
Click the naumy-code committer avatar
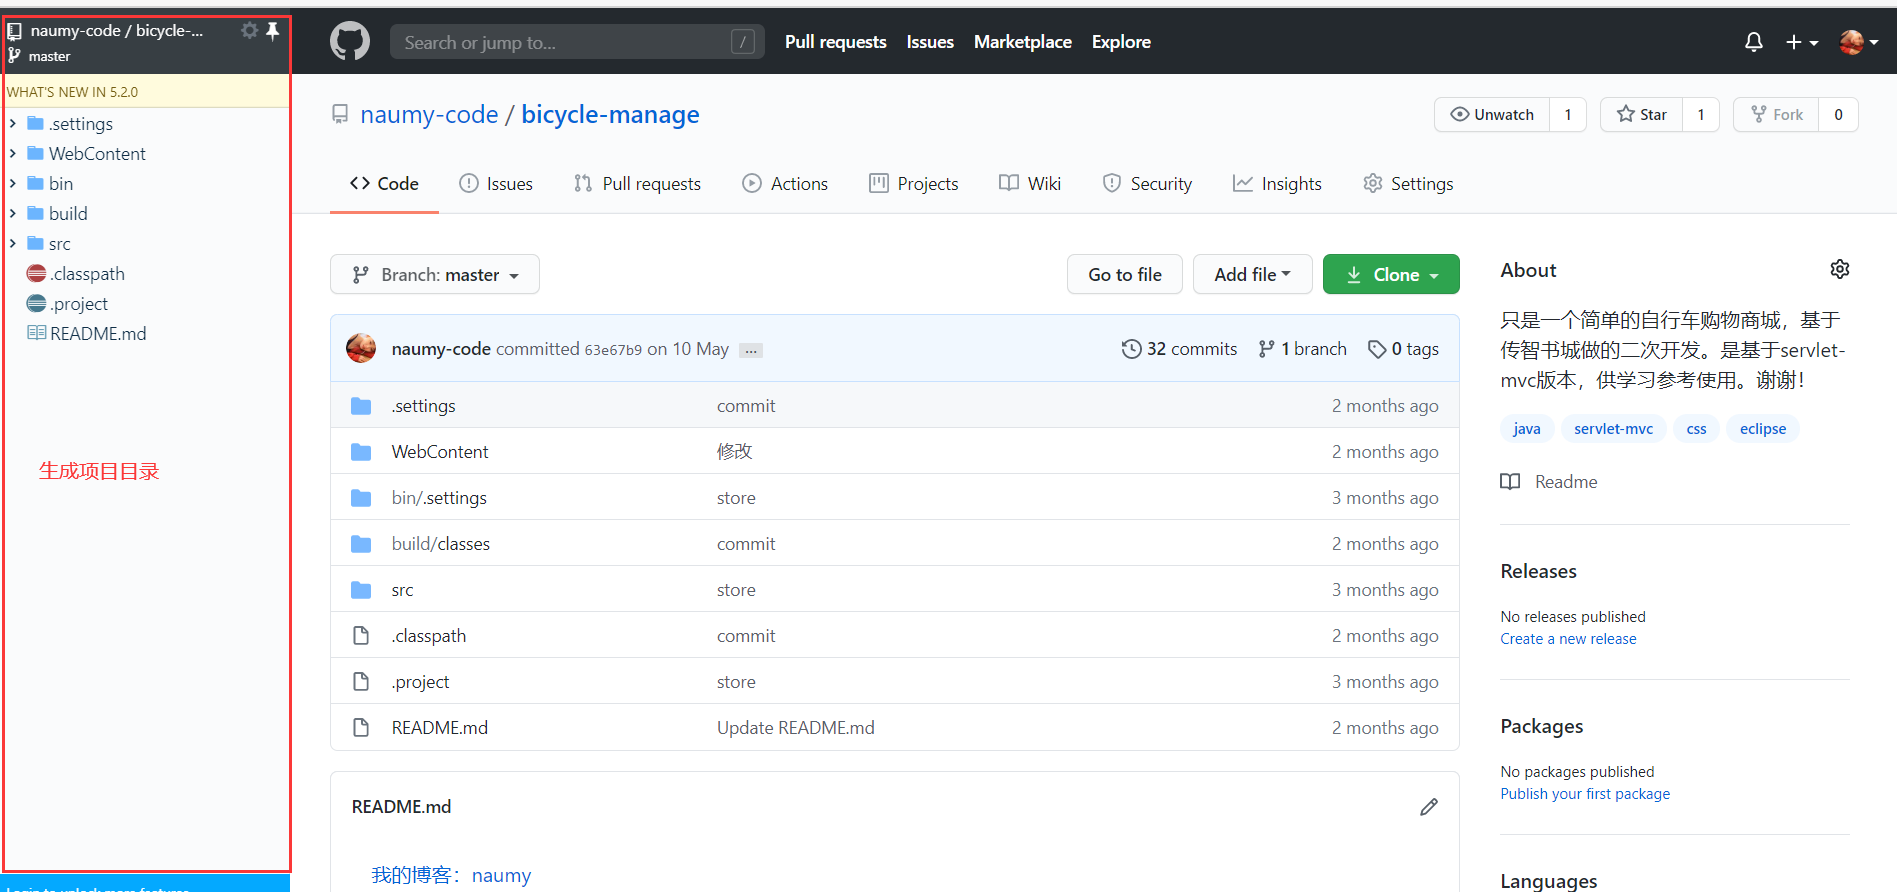click(361, 348)
